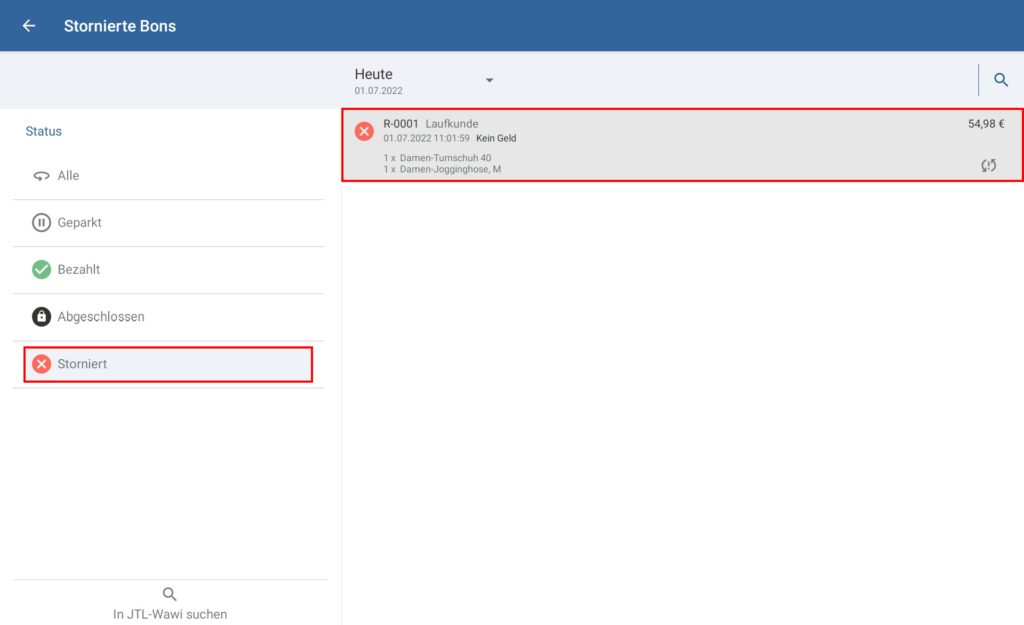This screenshot has width=1024, height=625.
Task: Click In JTL-Wawi suchen text
Action: pyautogui.click(x=170, y=614)
